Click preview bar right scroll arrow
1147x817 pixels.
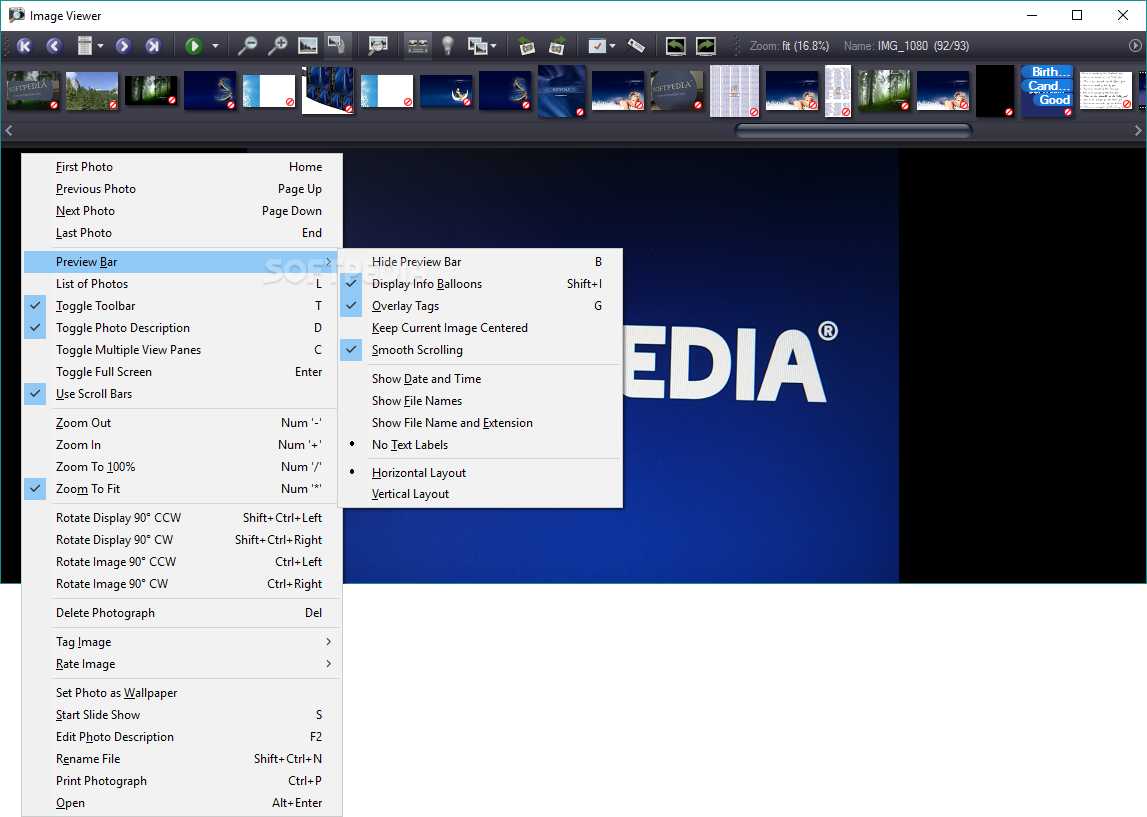click(1137, 130)
